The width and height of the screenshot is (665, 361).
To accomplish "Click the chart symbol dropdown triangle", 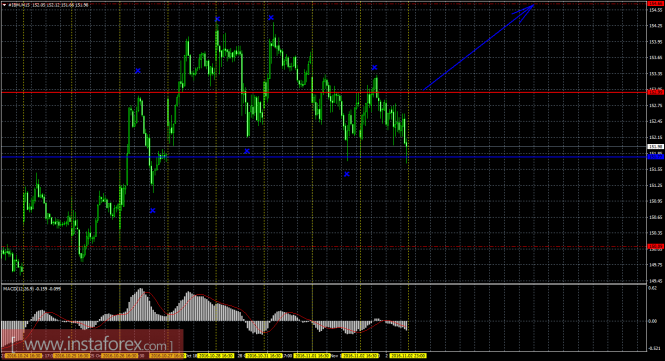I will tap(4, 5).
